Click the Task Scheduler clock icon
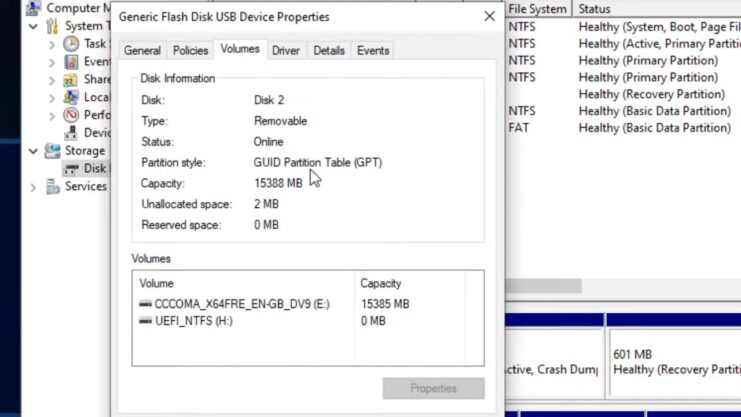 tap(71, 43)
